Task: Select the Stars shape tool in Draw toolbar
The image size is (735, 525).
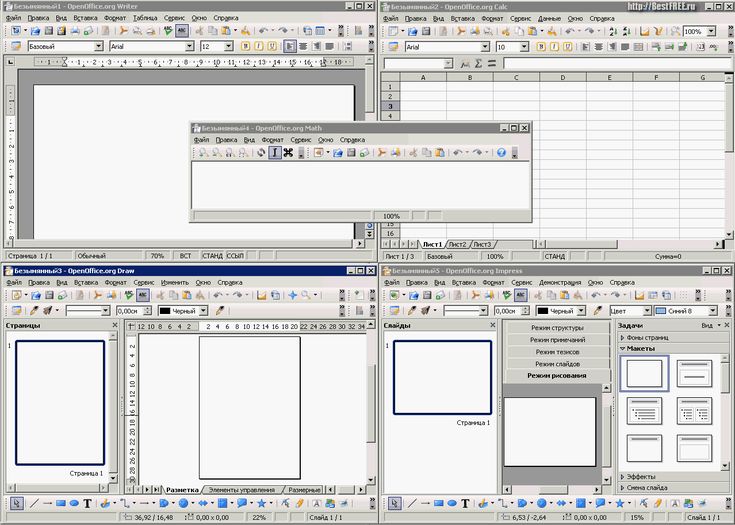Action: [262, 503]
